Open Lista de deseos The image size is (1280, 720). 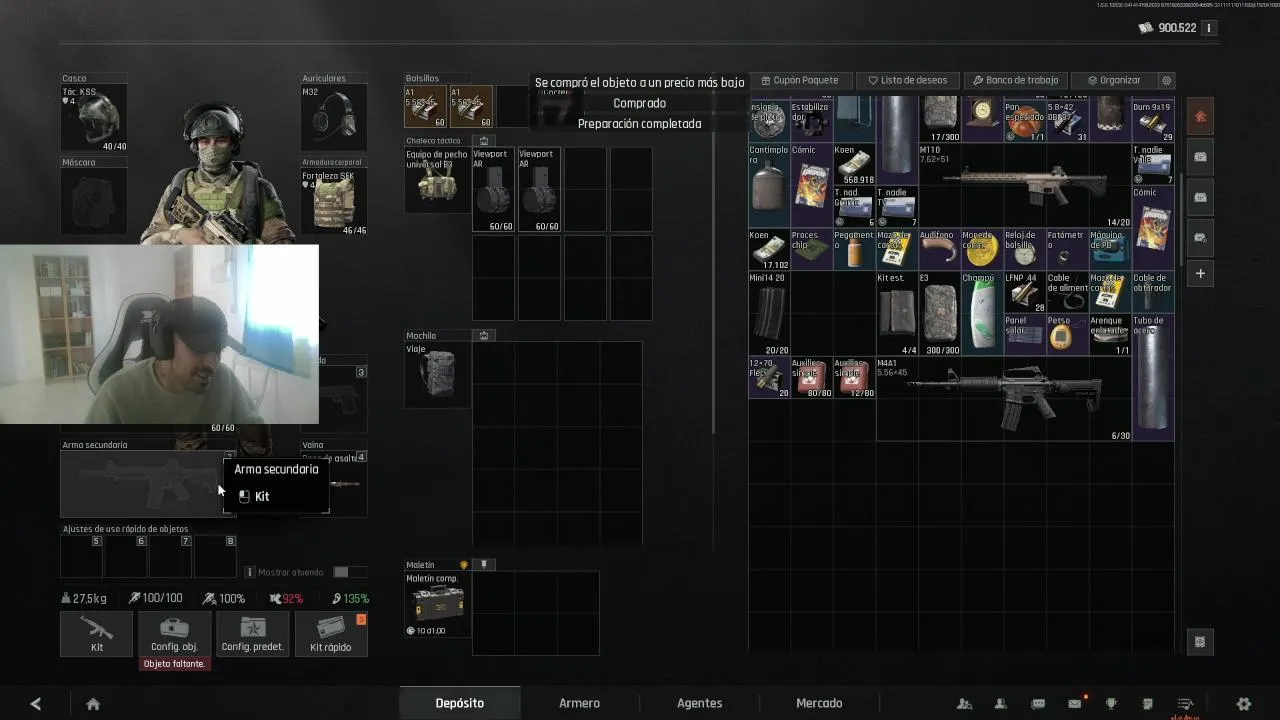click(908, 80)
